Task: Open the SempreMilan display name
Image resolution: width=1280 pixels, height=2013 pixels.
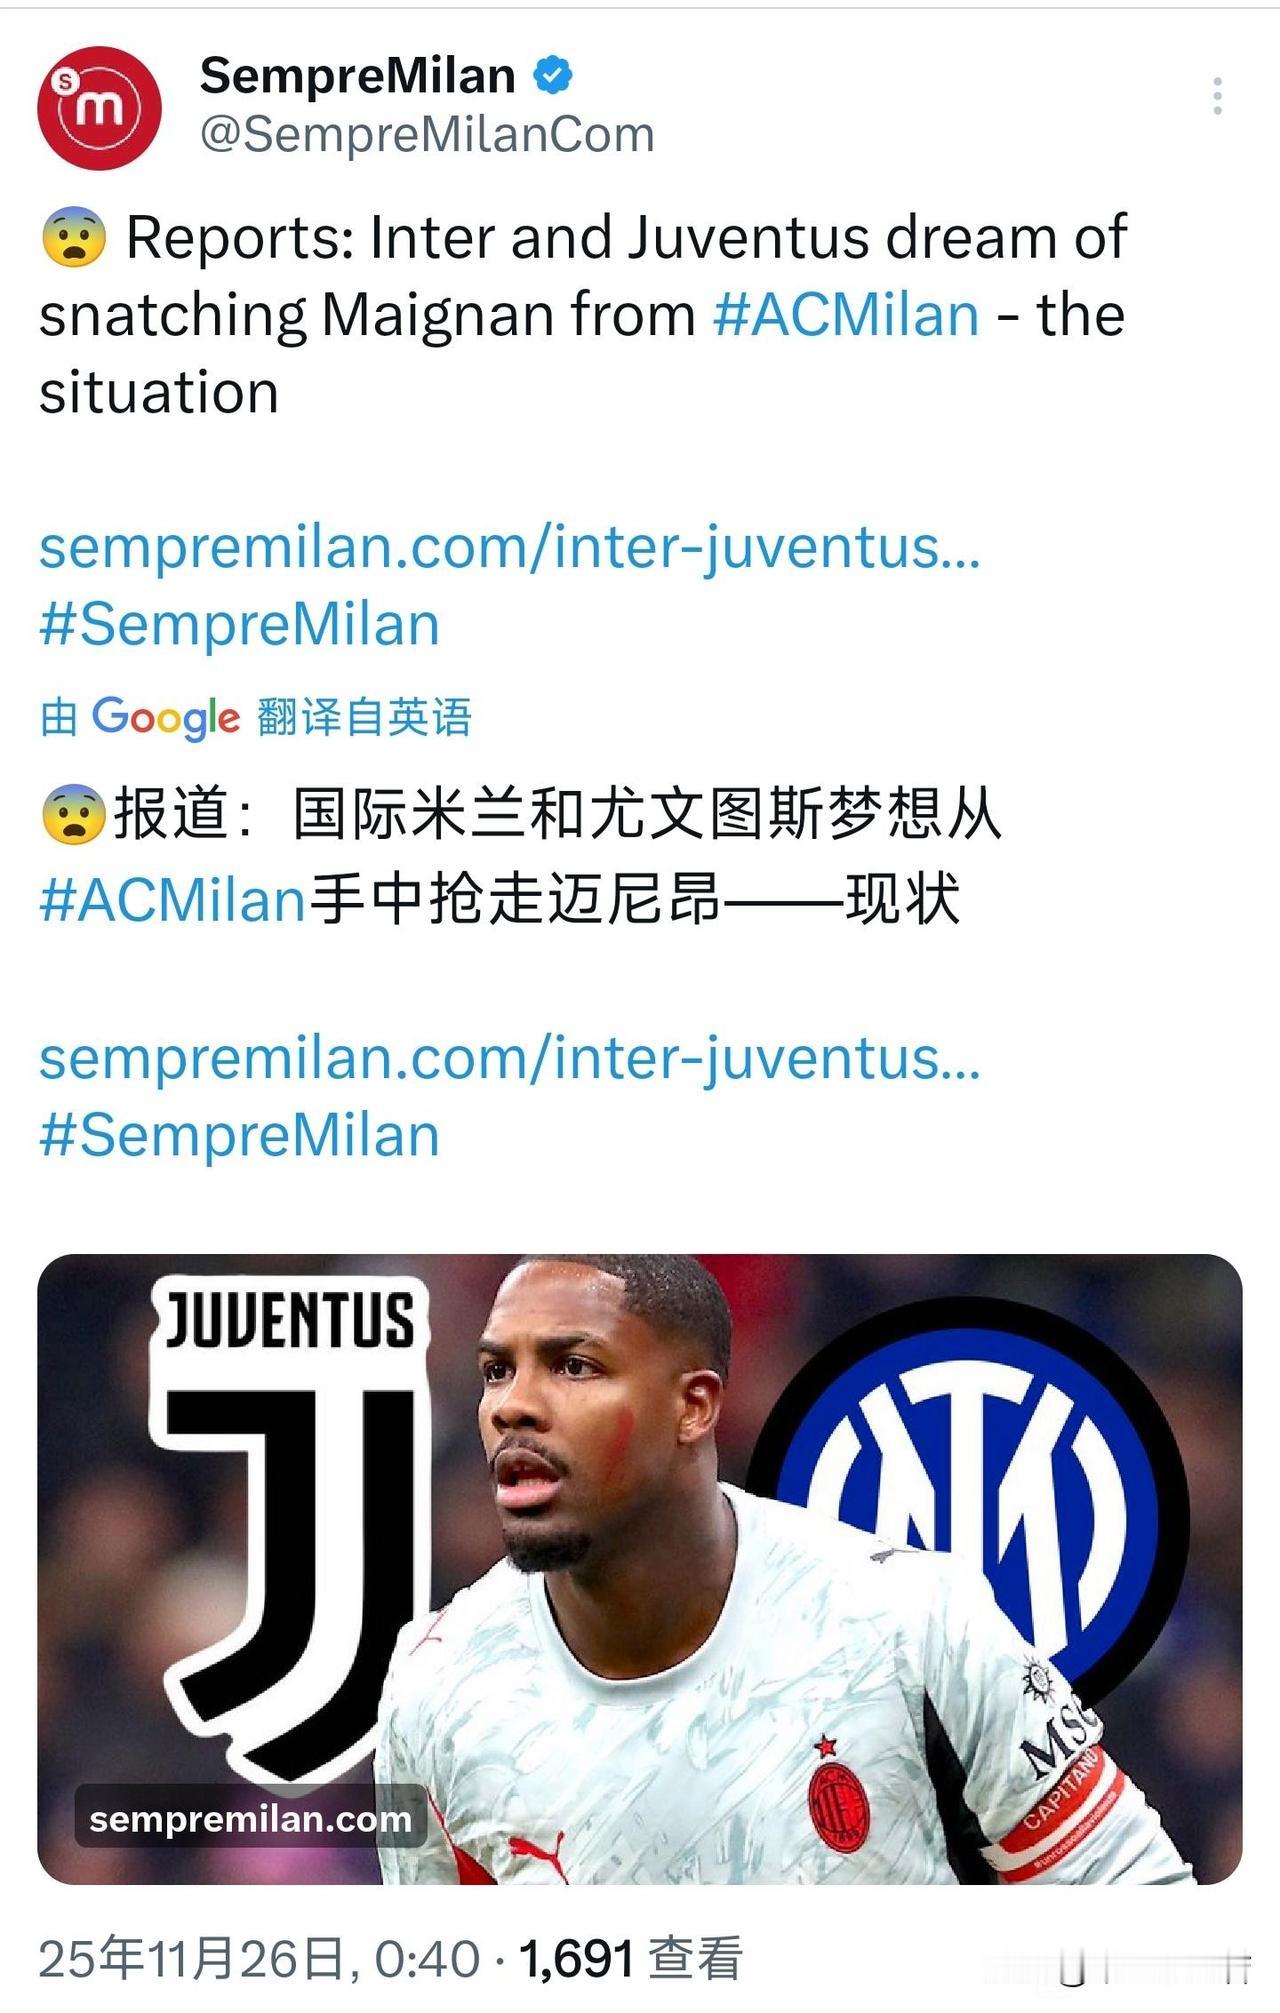Action: point(357,76)
